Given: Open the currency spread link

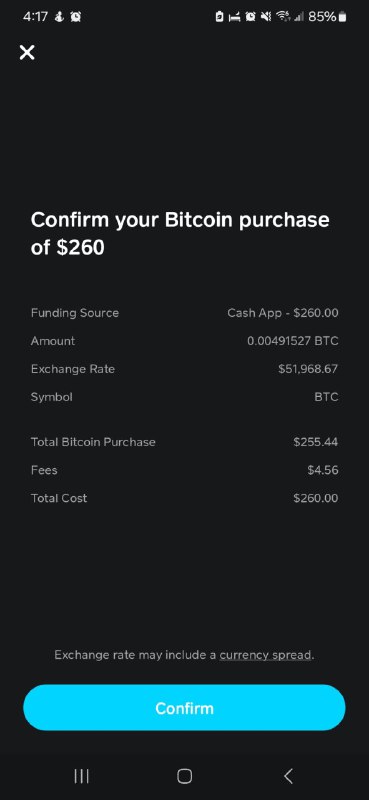Looking at the screenshot, I should [265, 655].
